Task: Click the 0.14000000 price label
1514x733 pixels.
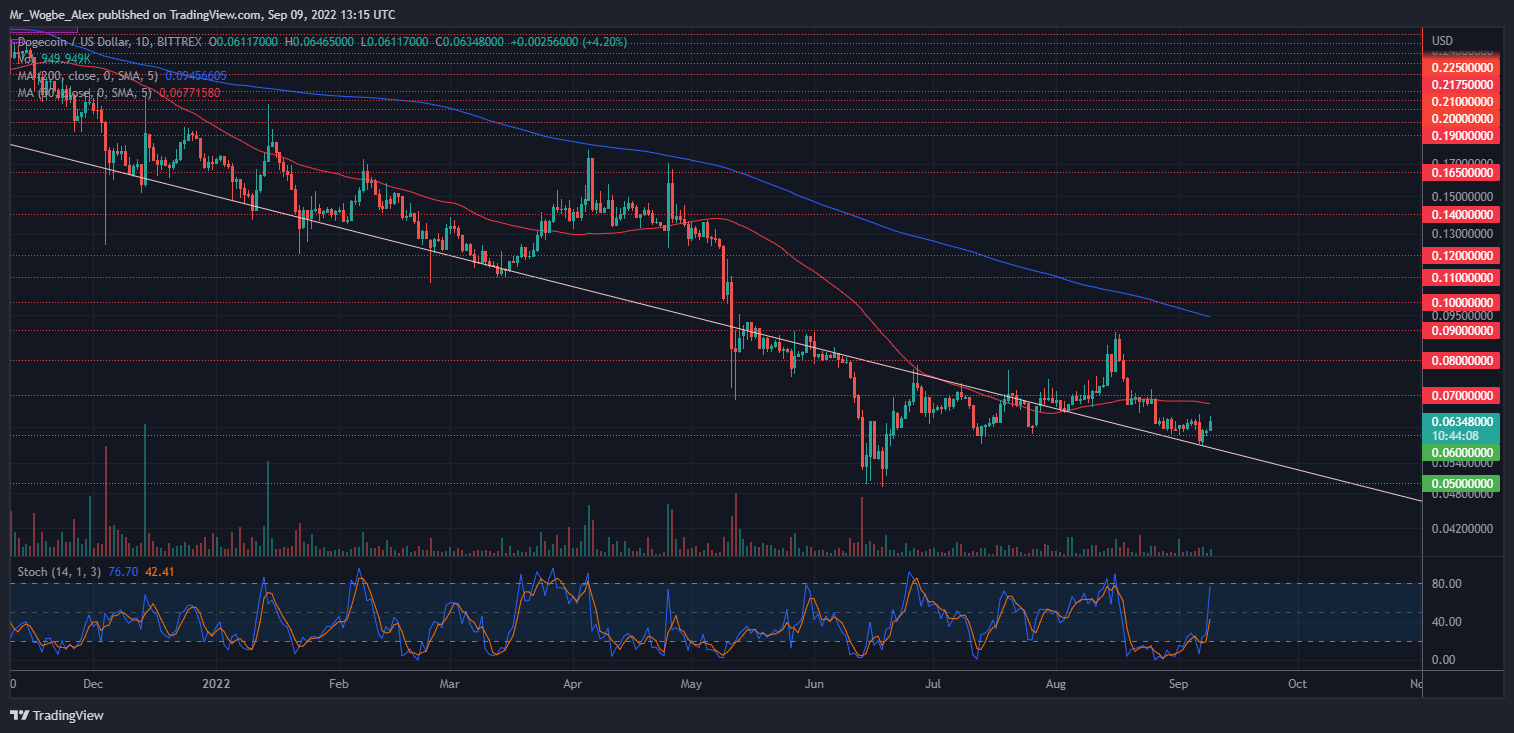Action: pos(1463,214)
